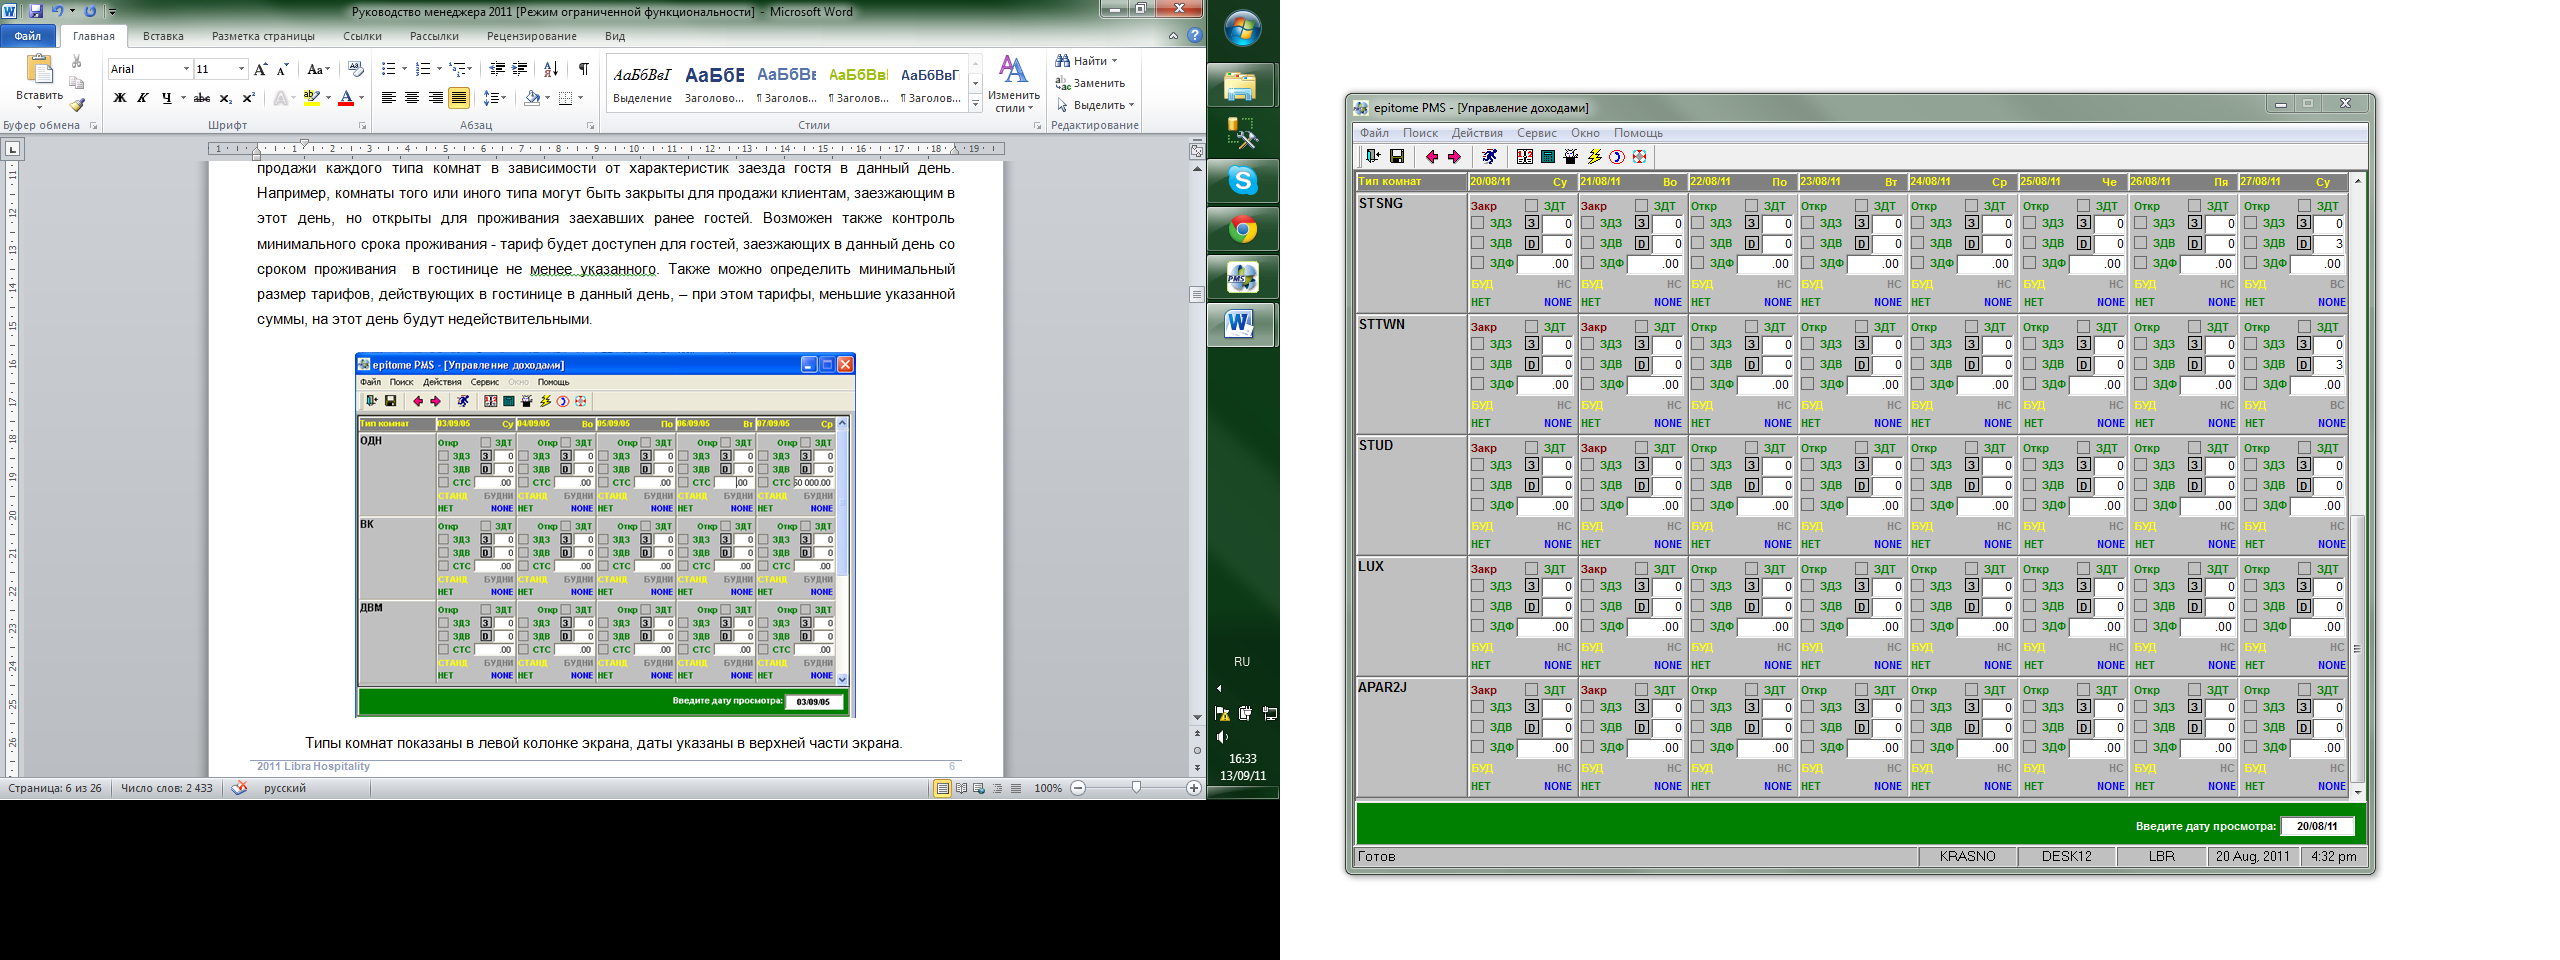2560x960 pixels.
Task: Check ЗДТ for STUD on 23/08/11
Action: 1861,448
